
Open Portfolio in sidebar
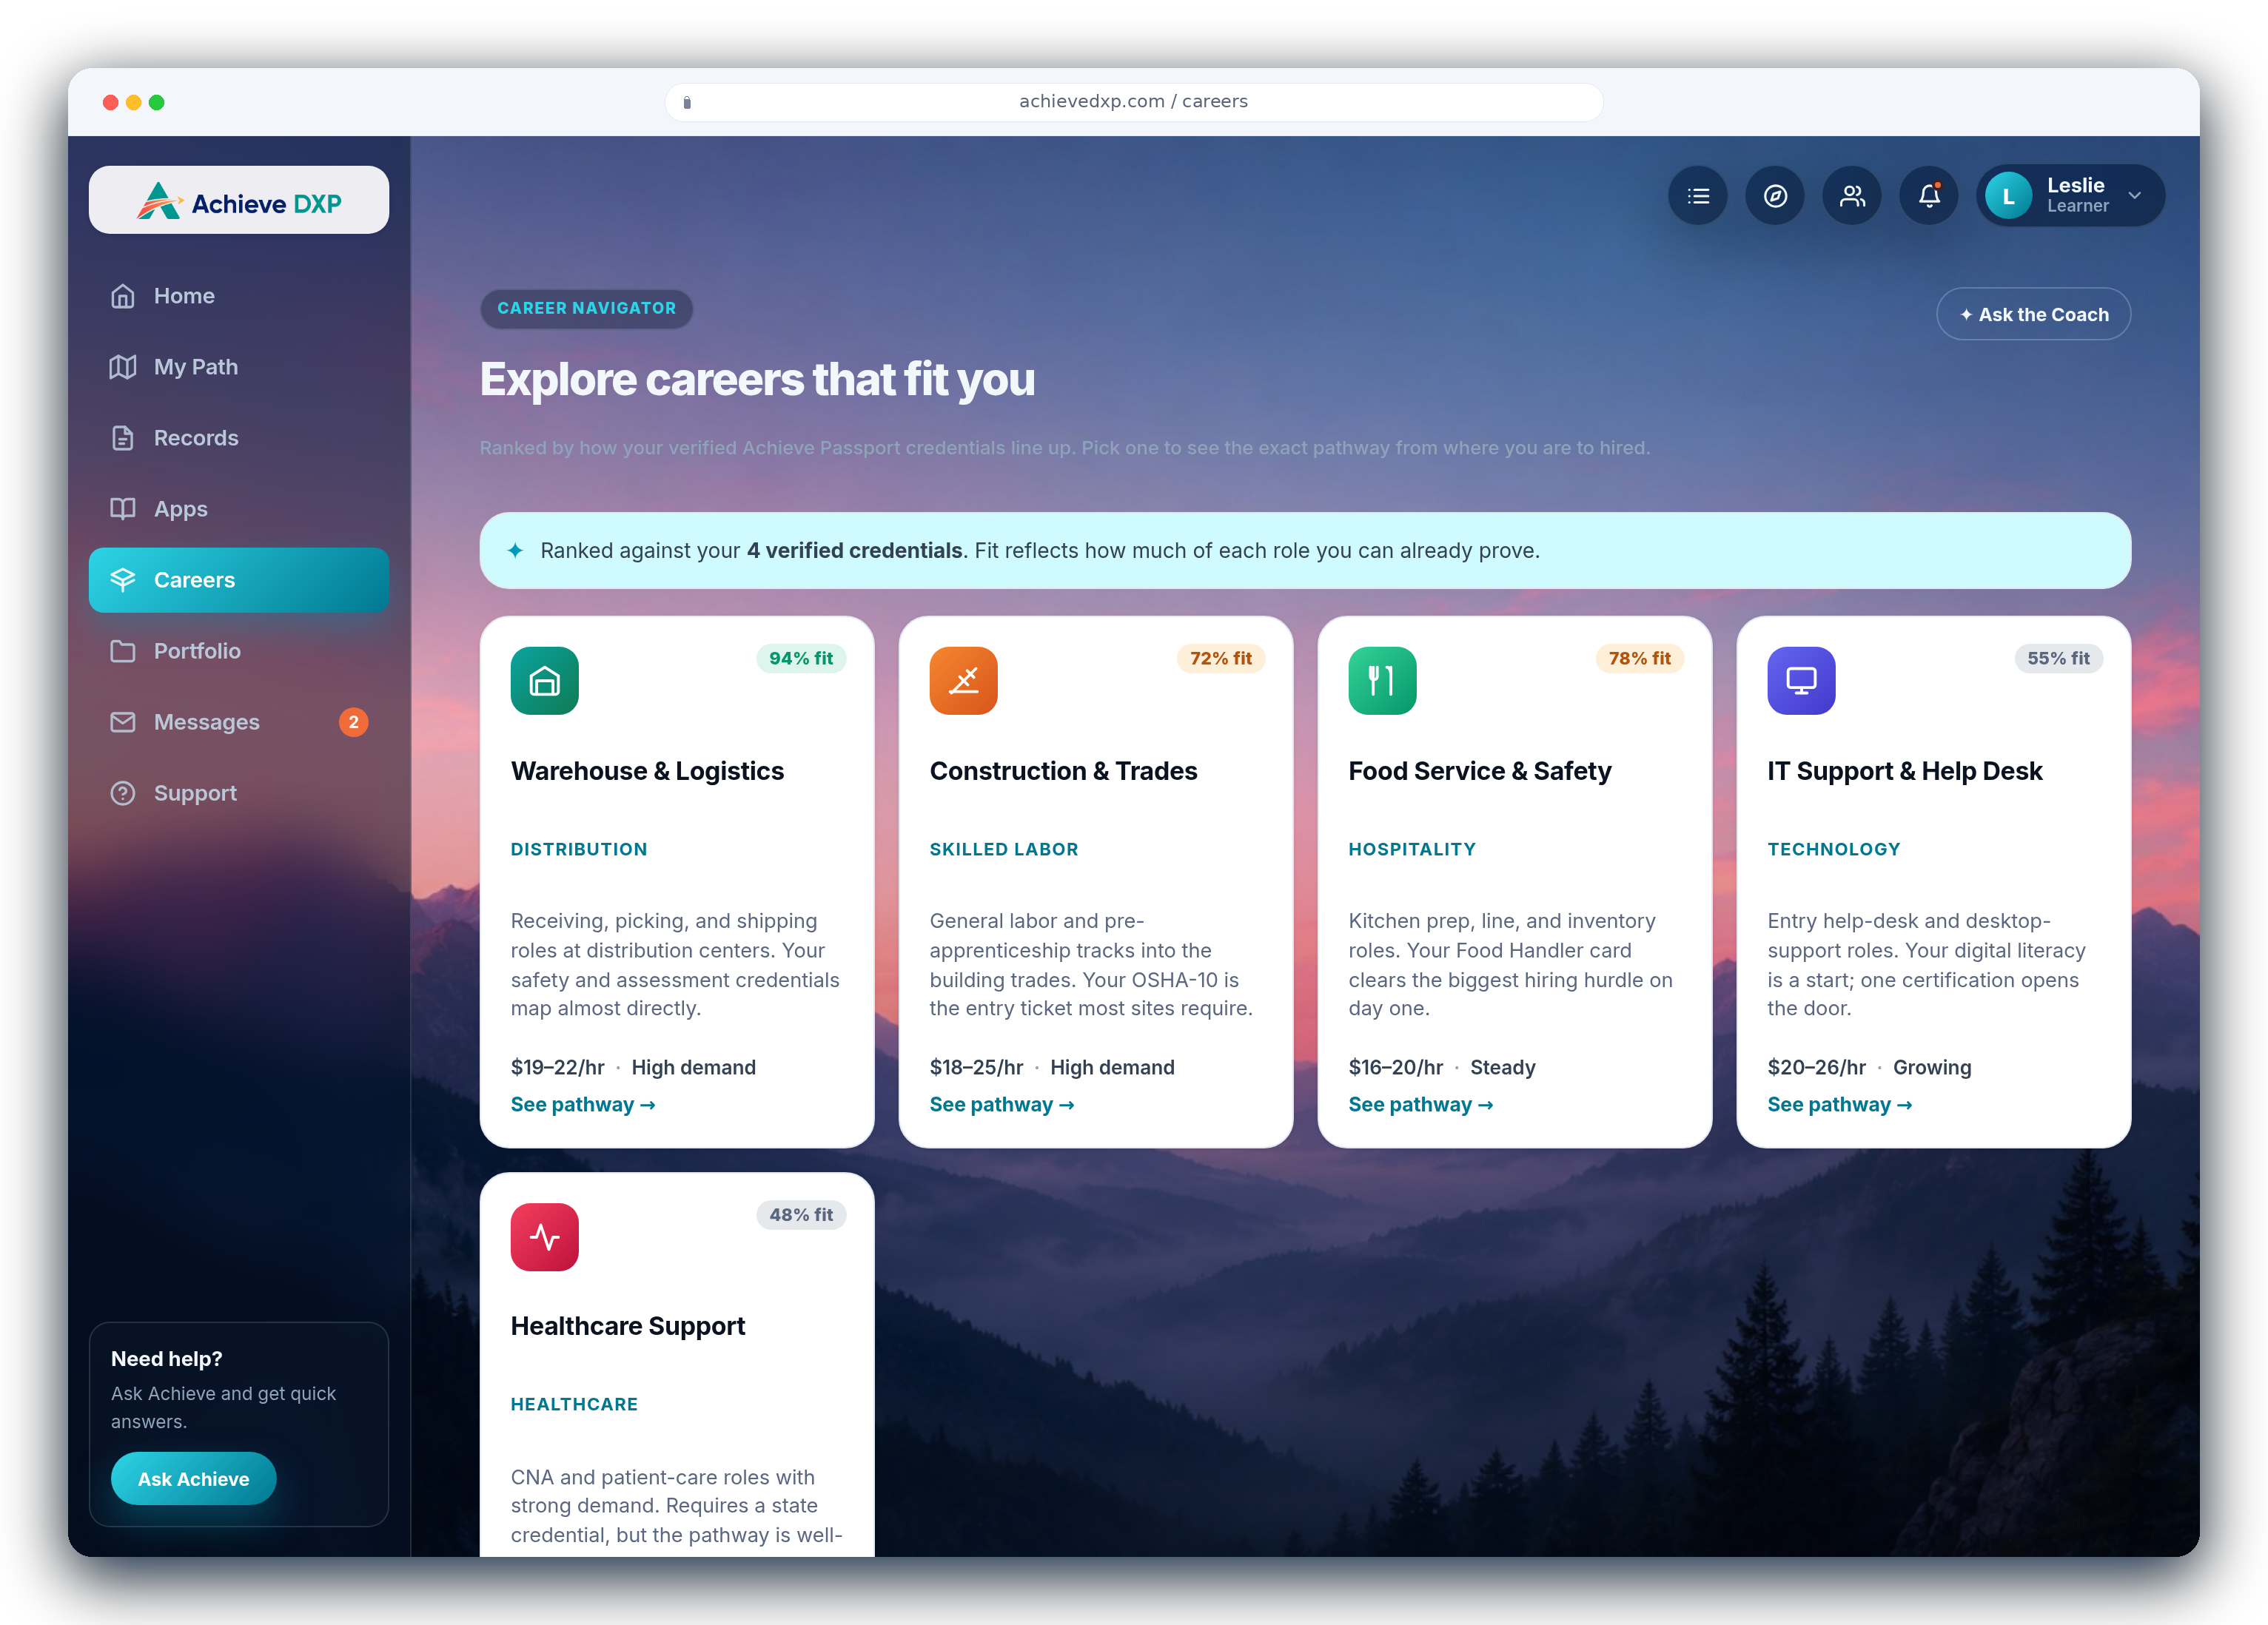[238, 651]
